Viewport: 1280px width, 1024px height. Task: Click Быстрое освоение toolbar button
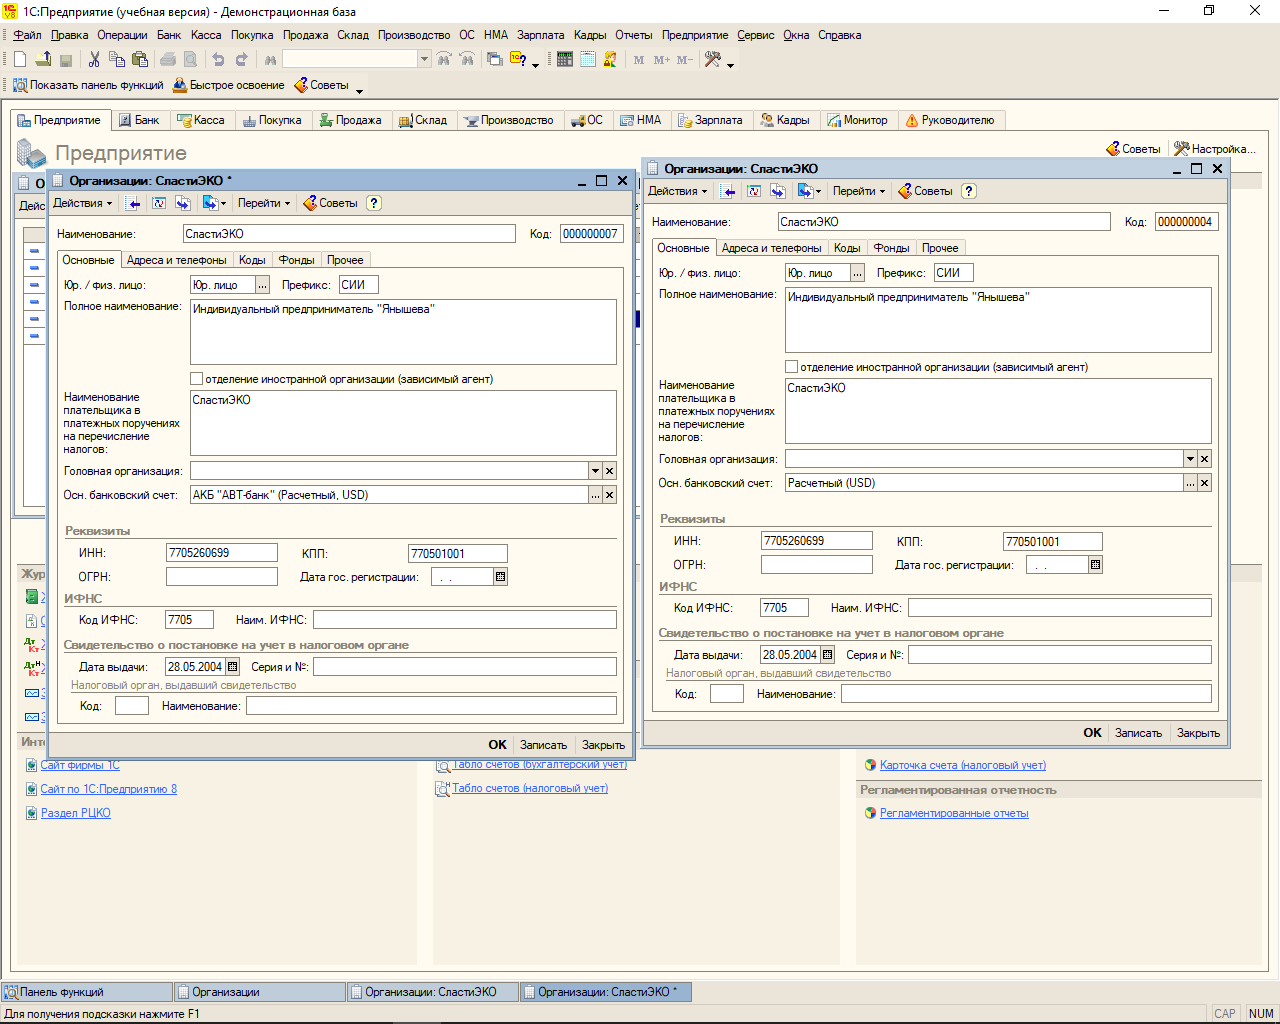point(229,85)
